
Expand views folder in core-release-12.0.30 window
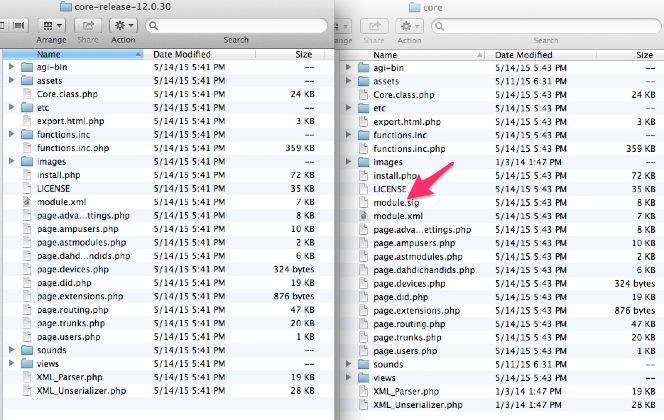pyautogui.click(x=11, y=363)
